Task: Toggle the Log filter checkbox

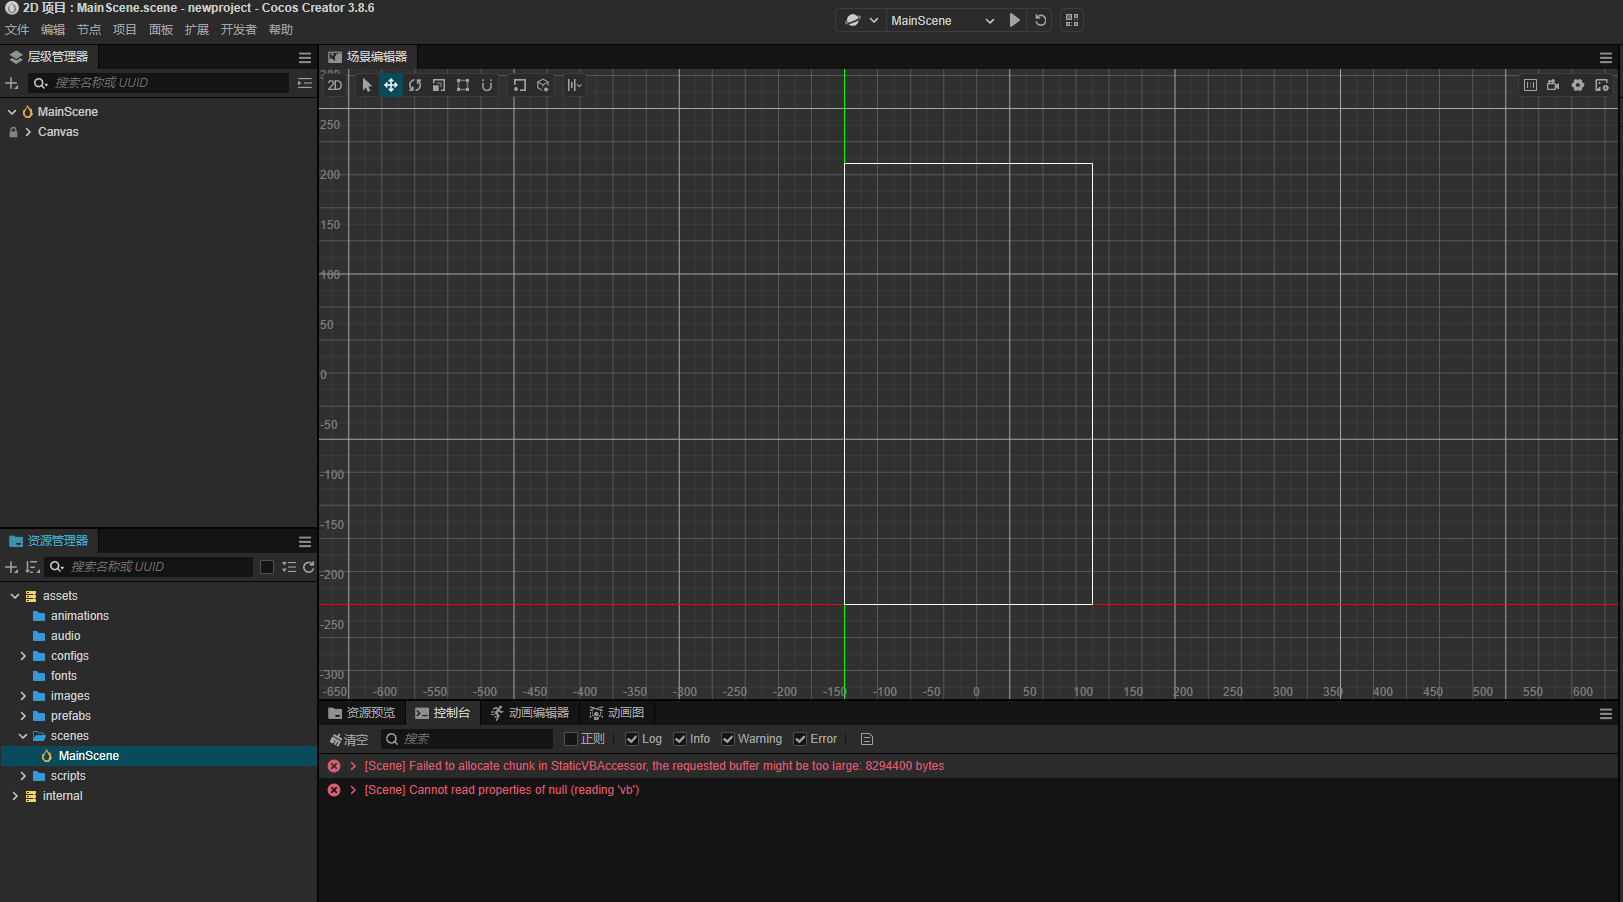Action: click(632, 739)
